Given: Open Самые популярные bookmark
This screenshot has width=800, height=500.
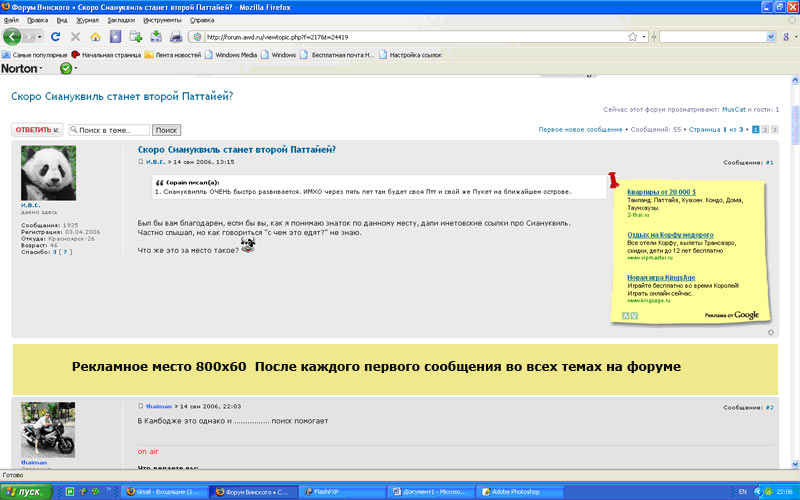Looking at the screenshot, I should pos(35,55).
